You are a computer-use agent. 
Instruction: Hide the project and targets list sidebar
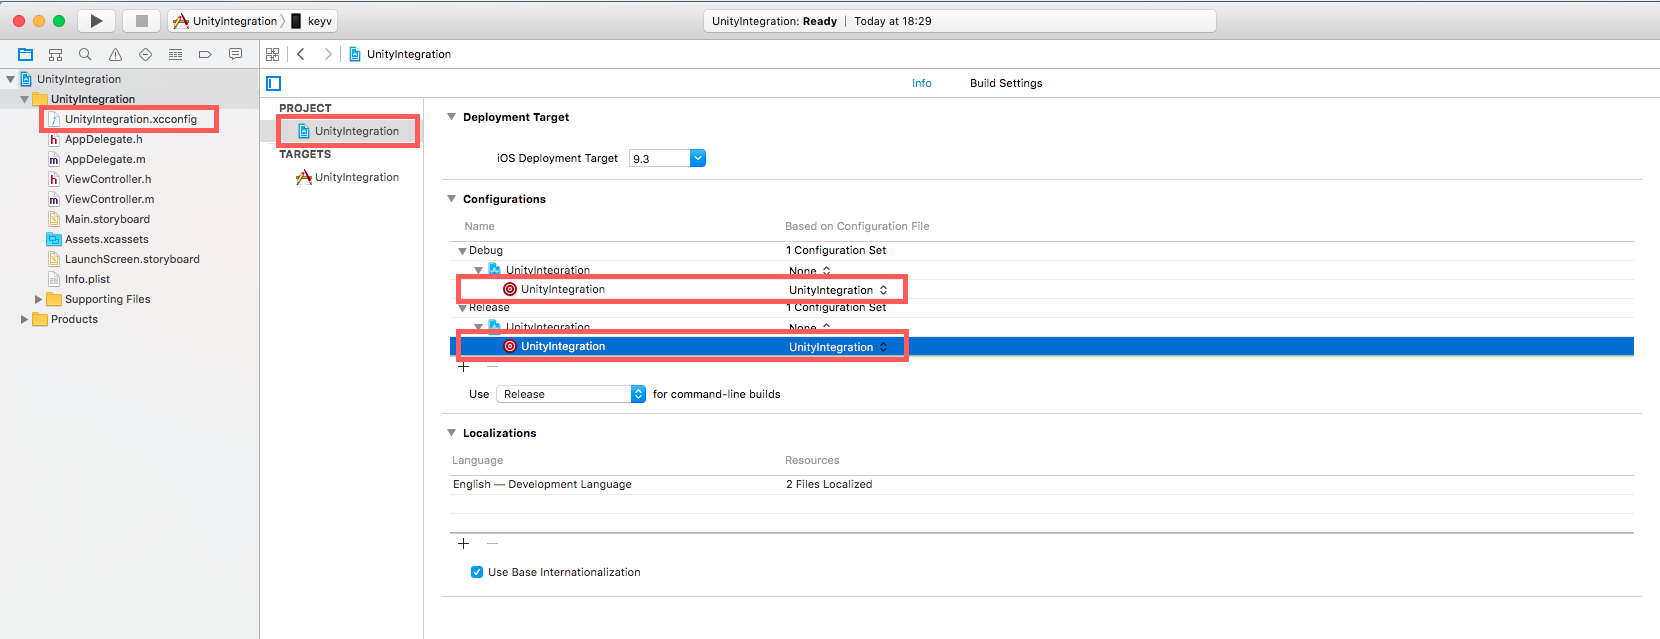click(x=274, y=83)
